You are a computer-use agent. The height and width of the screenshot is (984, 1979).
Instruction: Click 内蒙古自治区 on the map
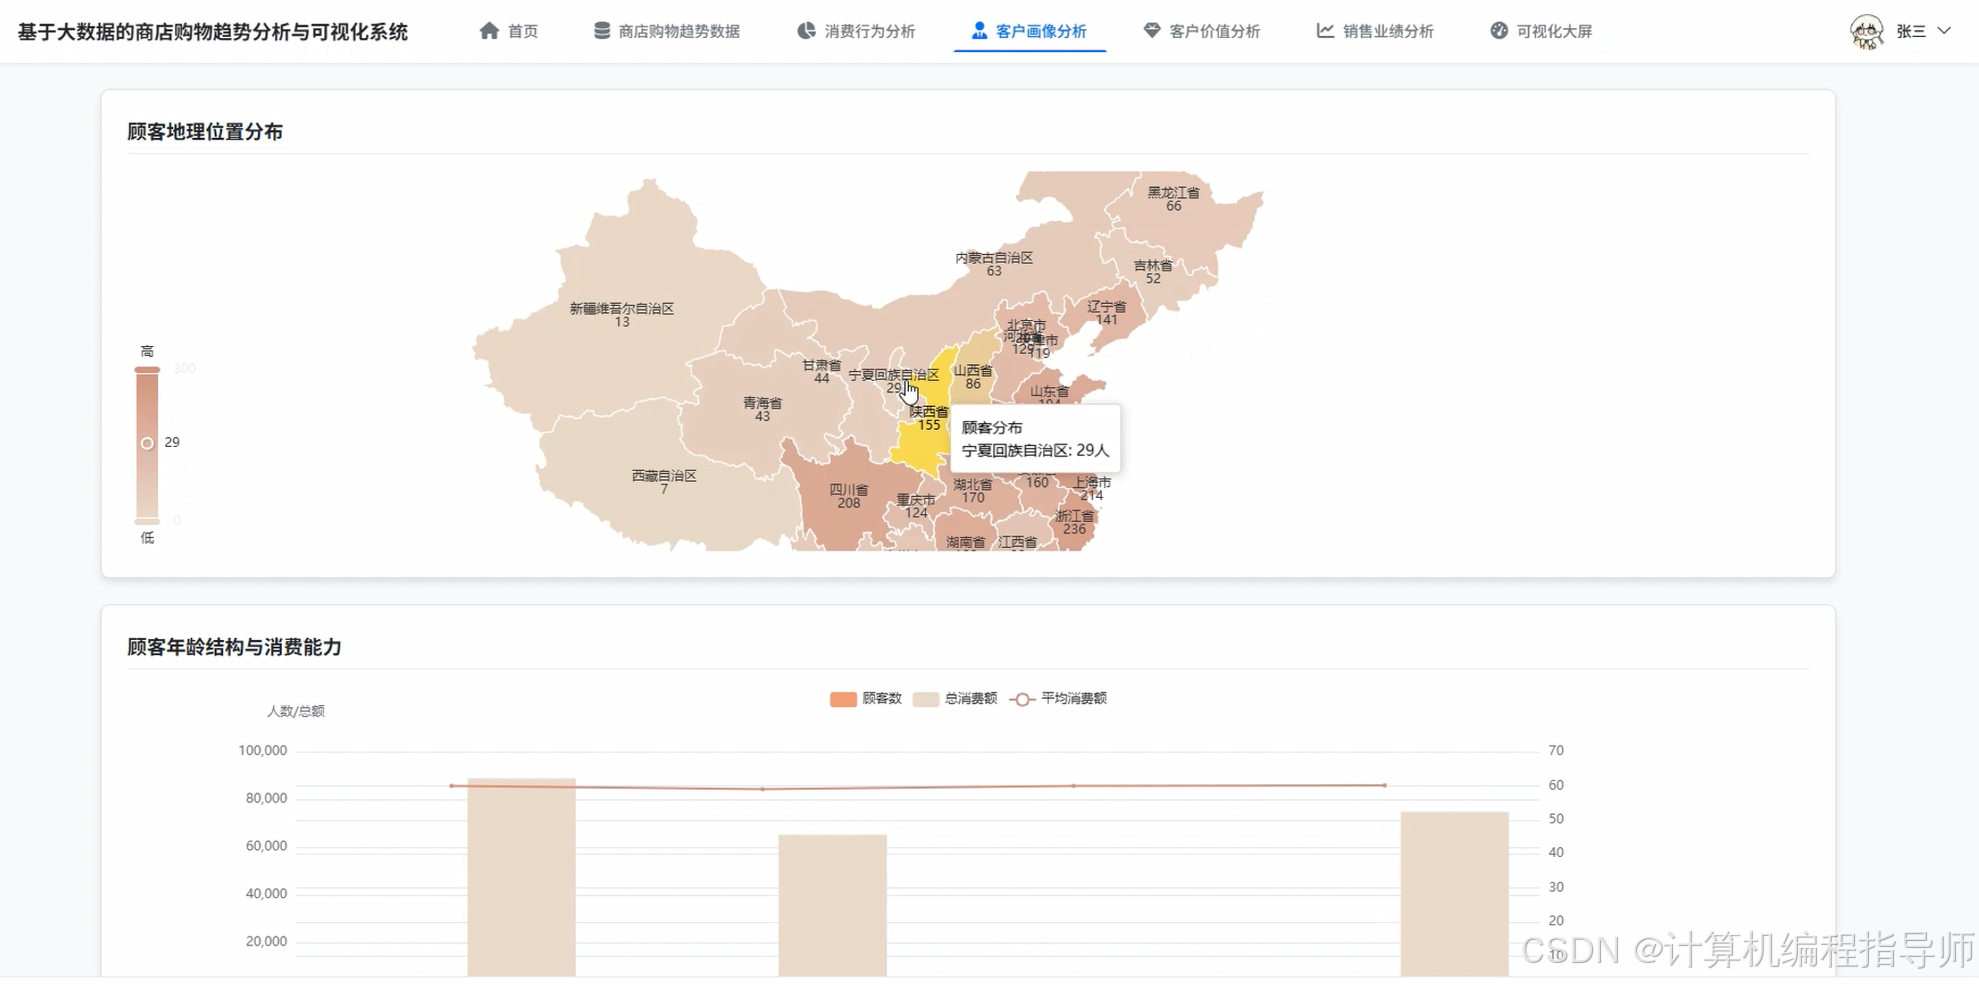click(x=994, y=264)
